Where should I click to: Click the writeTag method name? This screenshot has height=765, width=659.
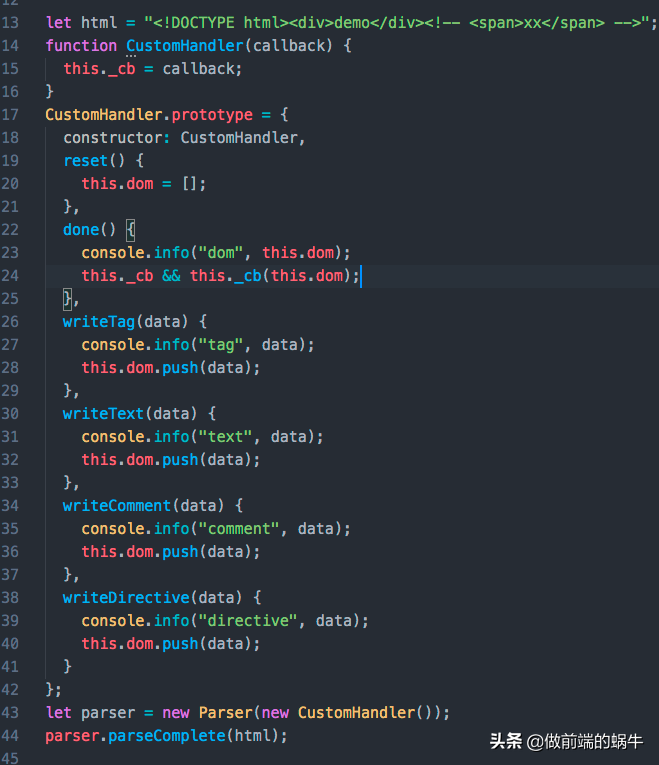click(99, 322)
